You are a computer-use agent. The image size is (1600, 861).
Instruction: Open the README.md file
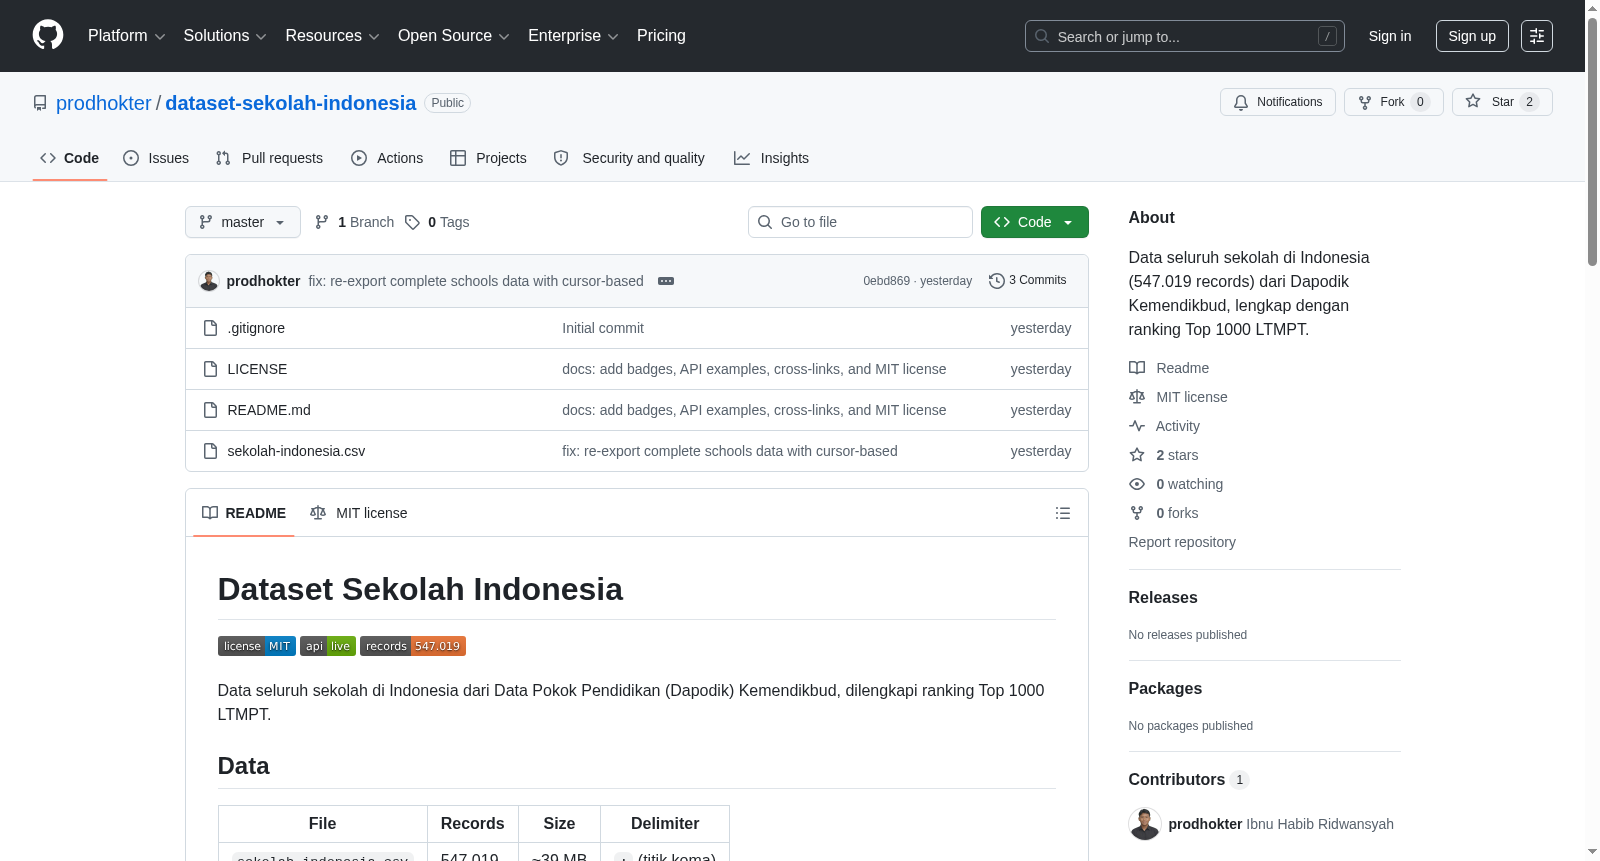(269, 410)
